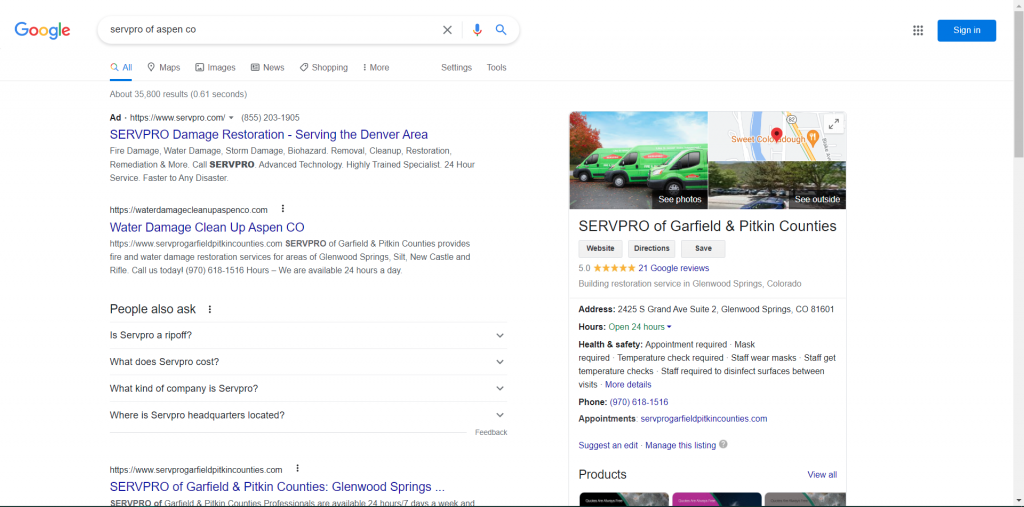Expand the map with the fullscreen icon

click(x=833, y=124)
